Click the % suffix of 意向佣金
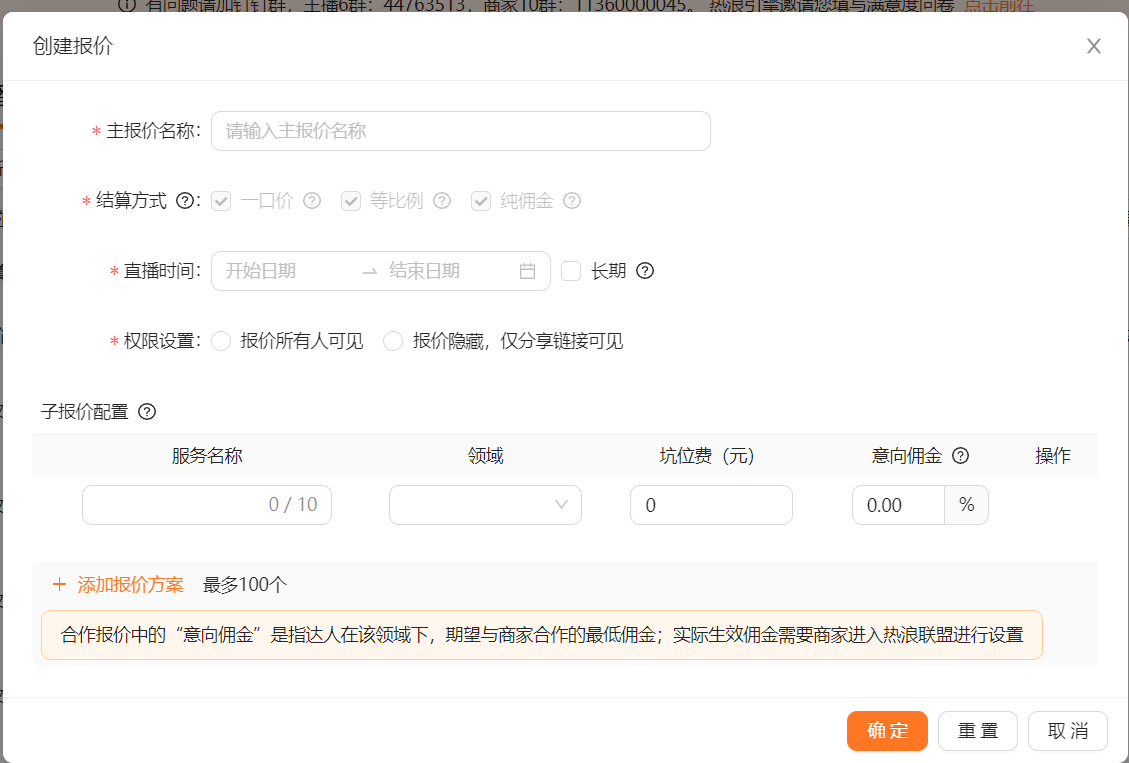The width and height of the screenshot is (1129, 763). point(966,505)
